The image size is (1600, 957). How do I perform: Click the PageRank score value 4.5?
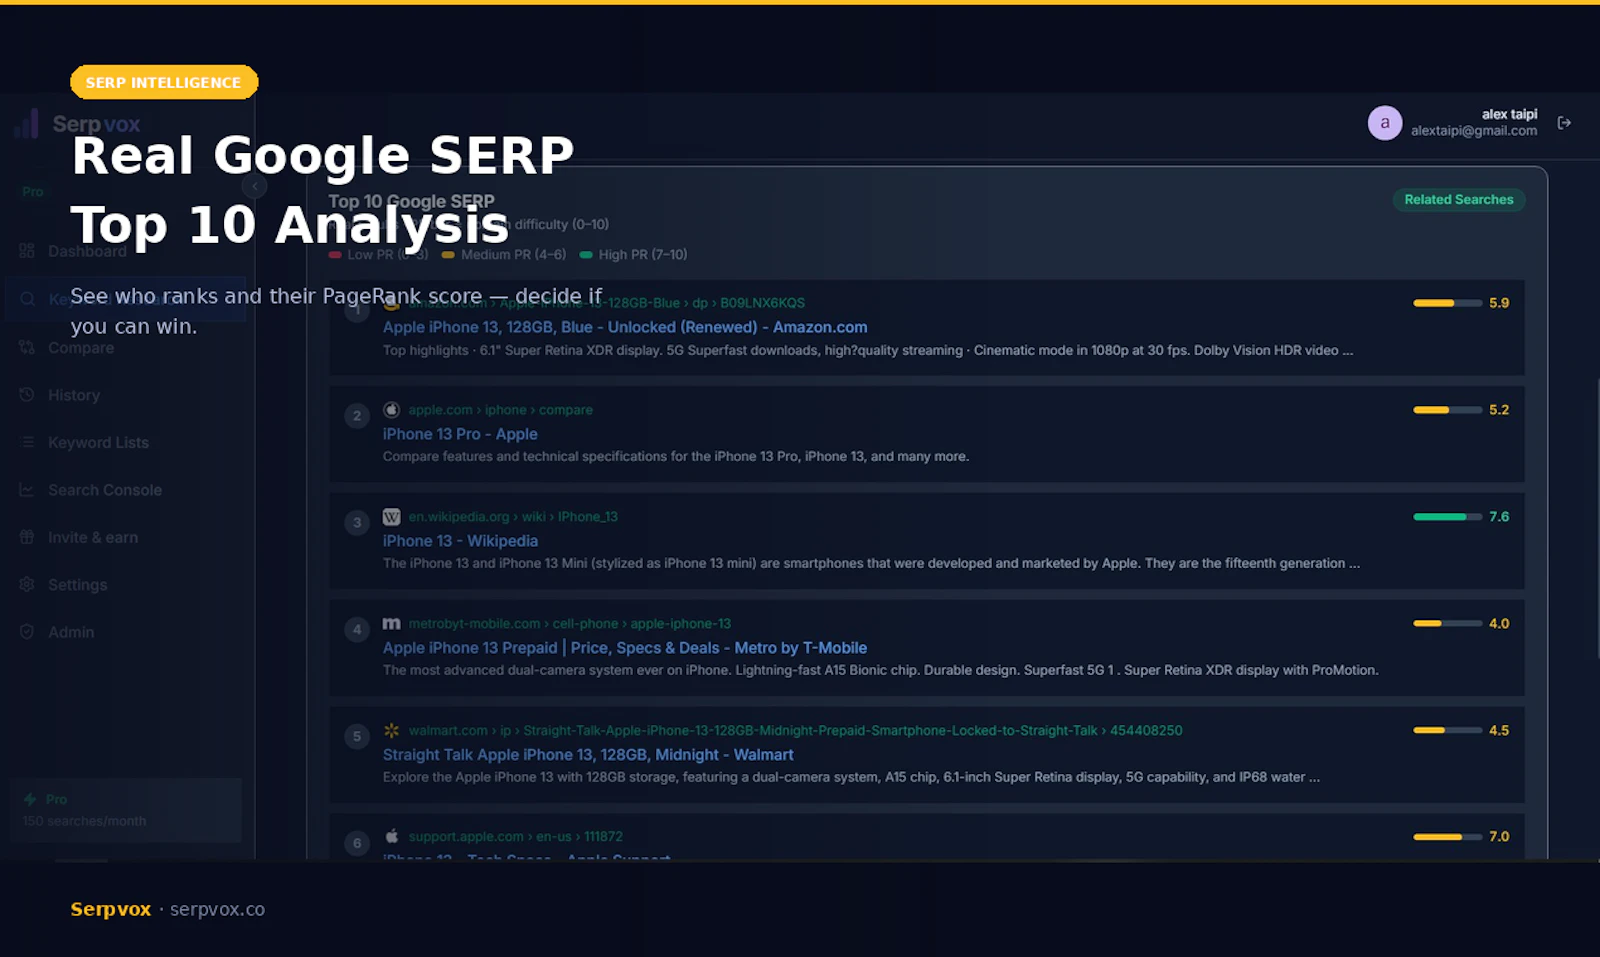click(1499, 731)
